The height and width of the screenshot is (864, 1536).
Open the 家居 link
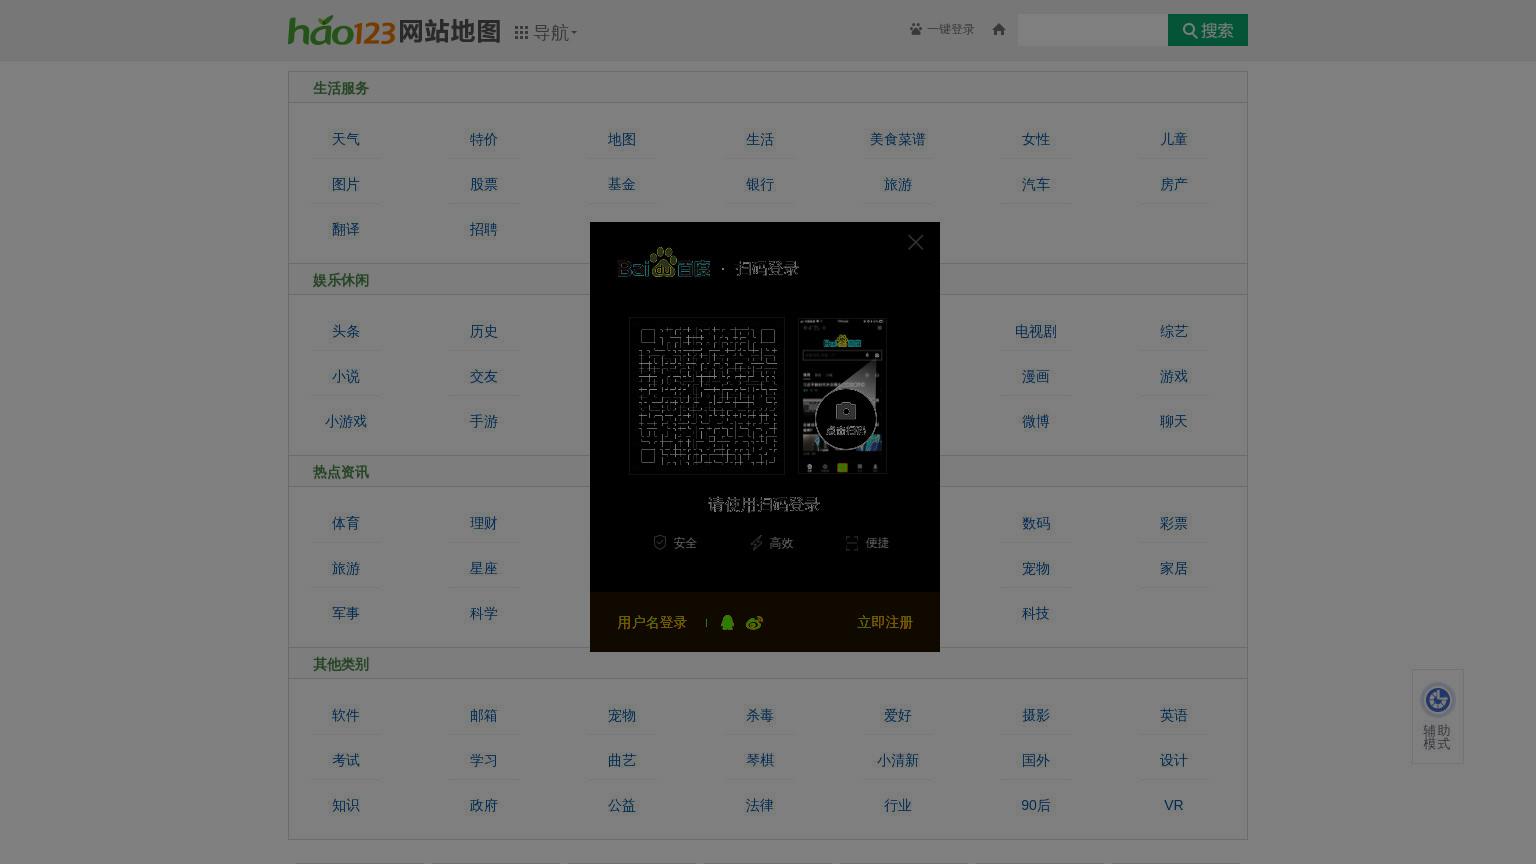[x=1174, y=568]
